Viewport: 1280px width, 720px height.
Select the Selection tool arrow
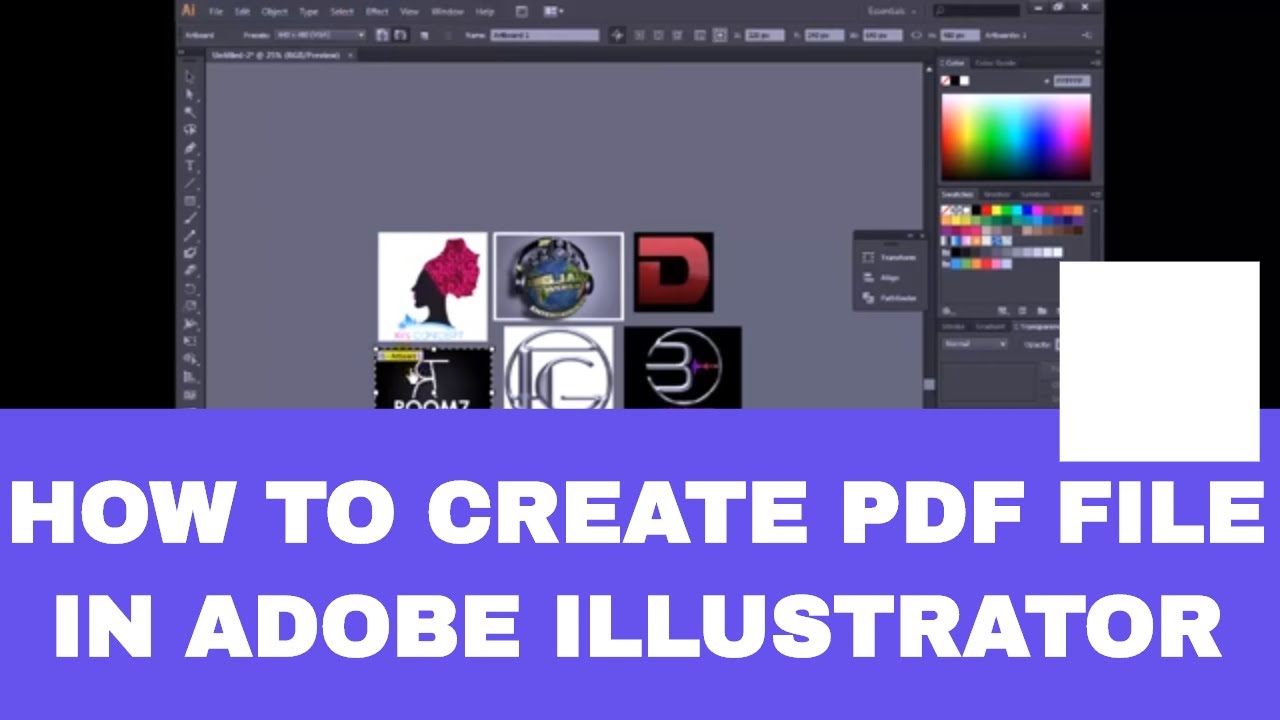click(190, 76)
